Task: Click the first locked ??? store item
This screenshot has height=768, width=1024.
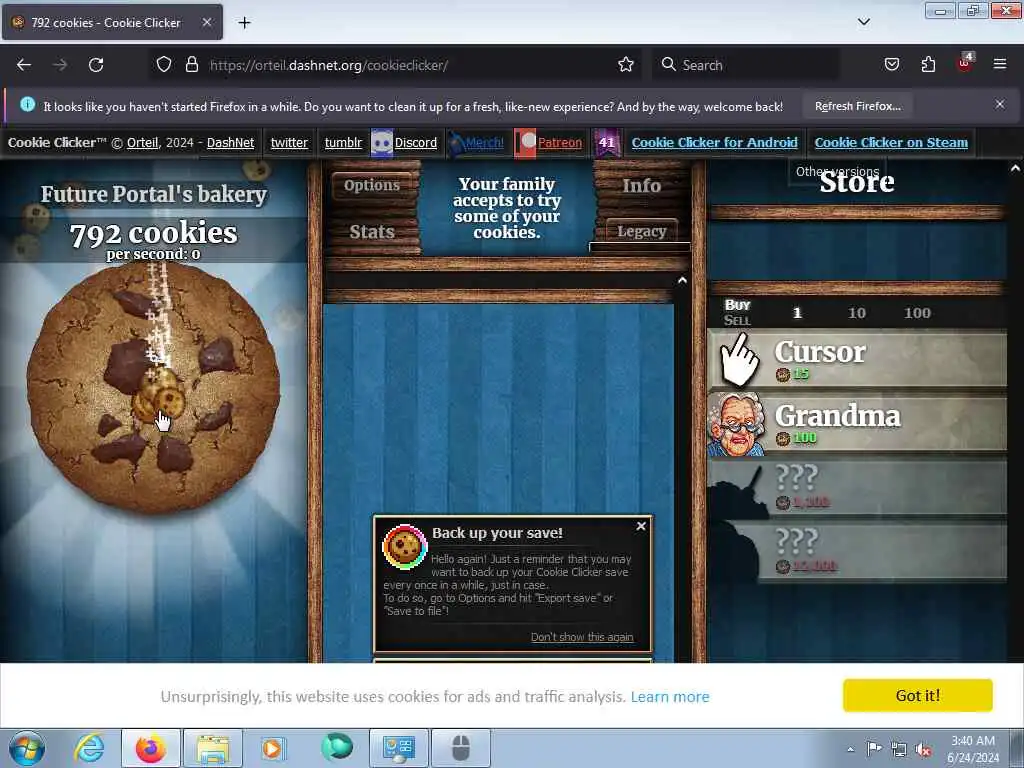Action: [857, 488]
